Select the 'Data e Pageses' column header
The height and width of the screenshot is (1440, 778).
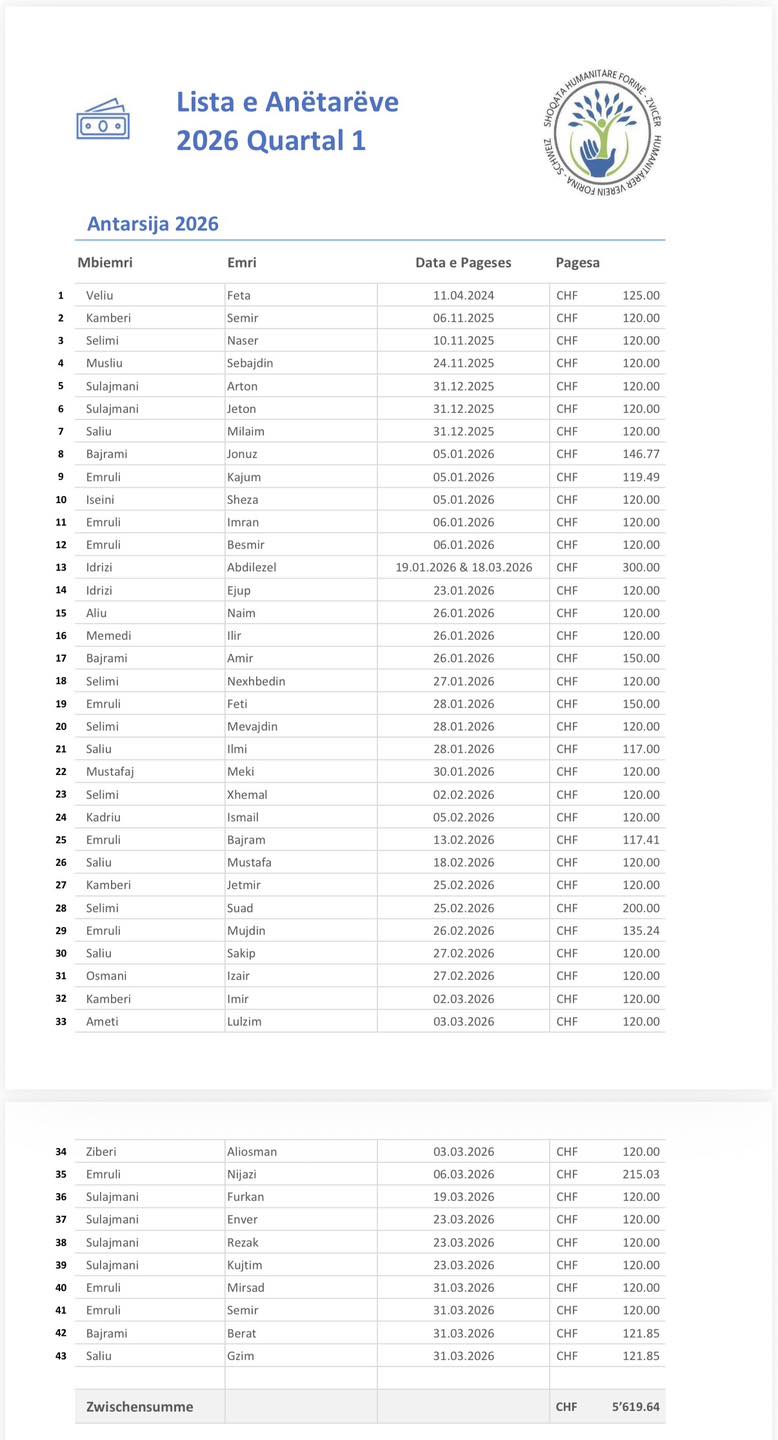tap(463, 263)
